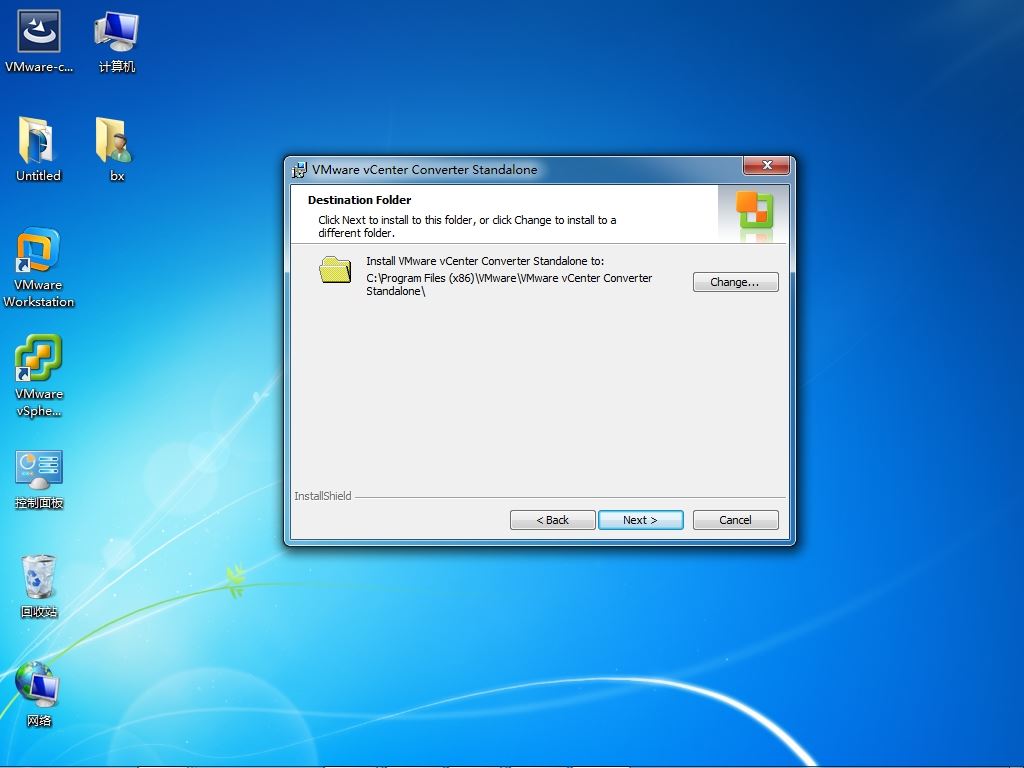This screenshot has height=768, width=1024.
Task: Click the installer icon in dialog title bar
Action: (x=299, y=170)
